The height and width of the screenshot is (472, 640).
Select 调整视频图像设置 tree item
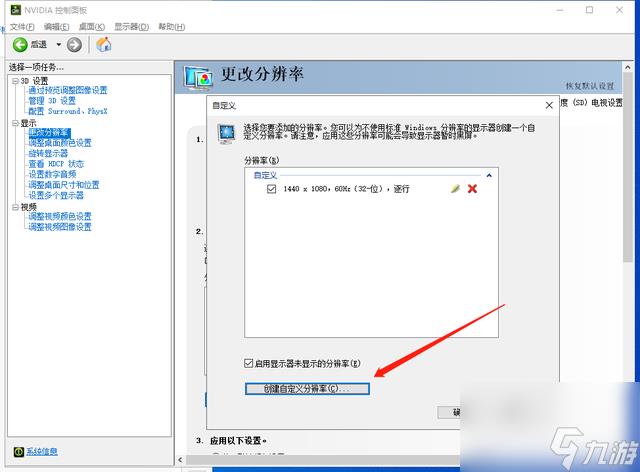click(60, 227)
